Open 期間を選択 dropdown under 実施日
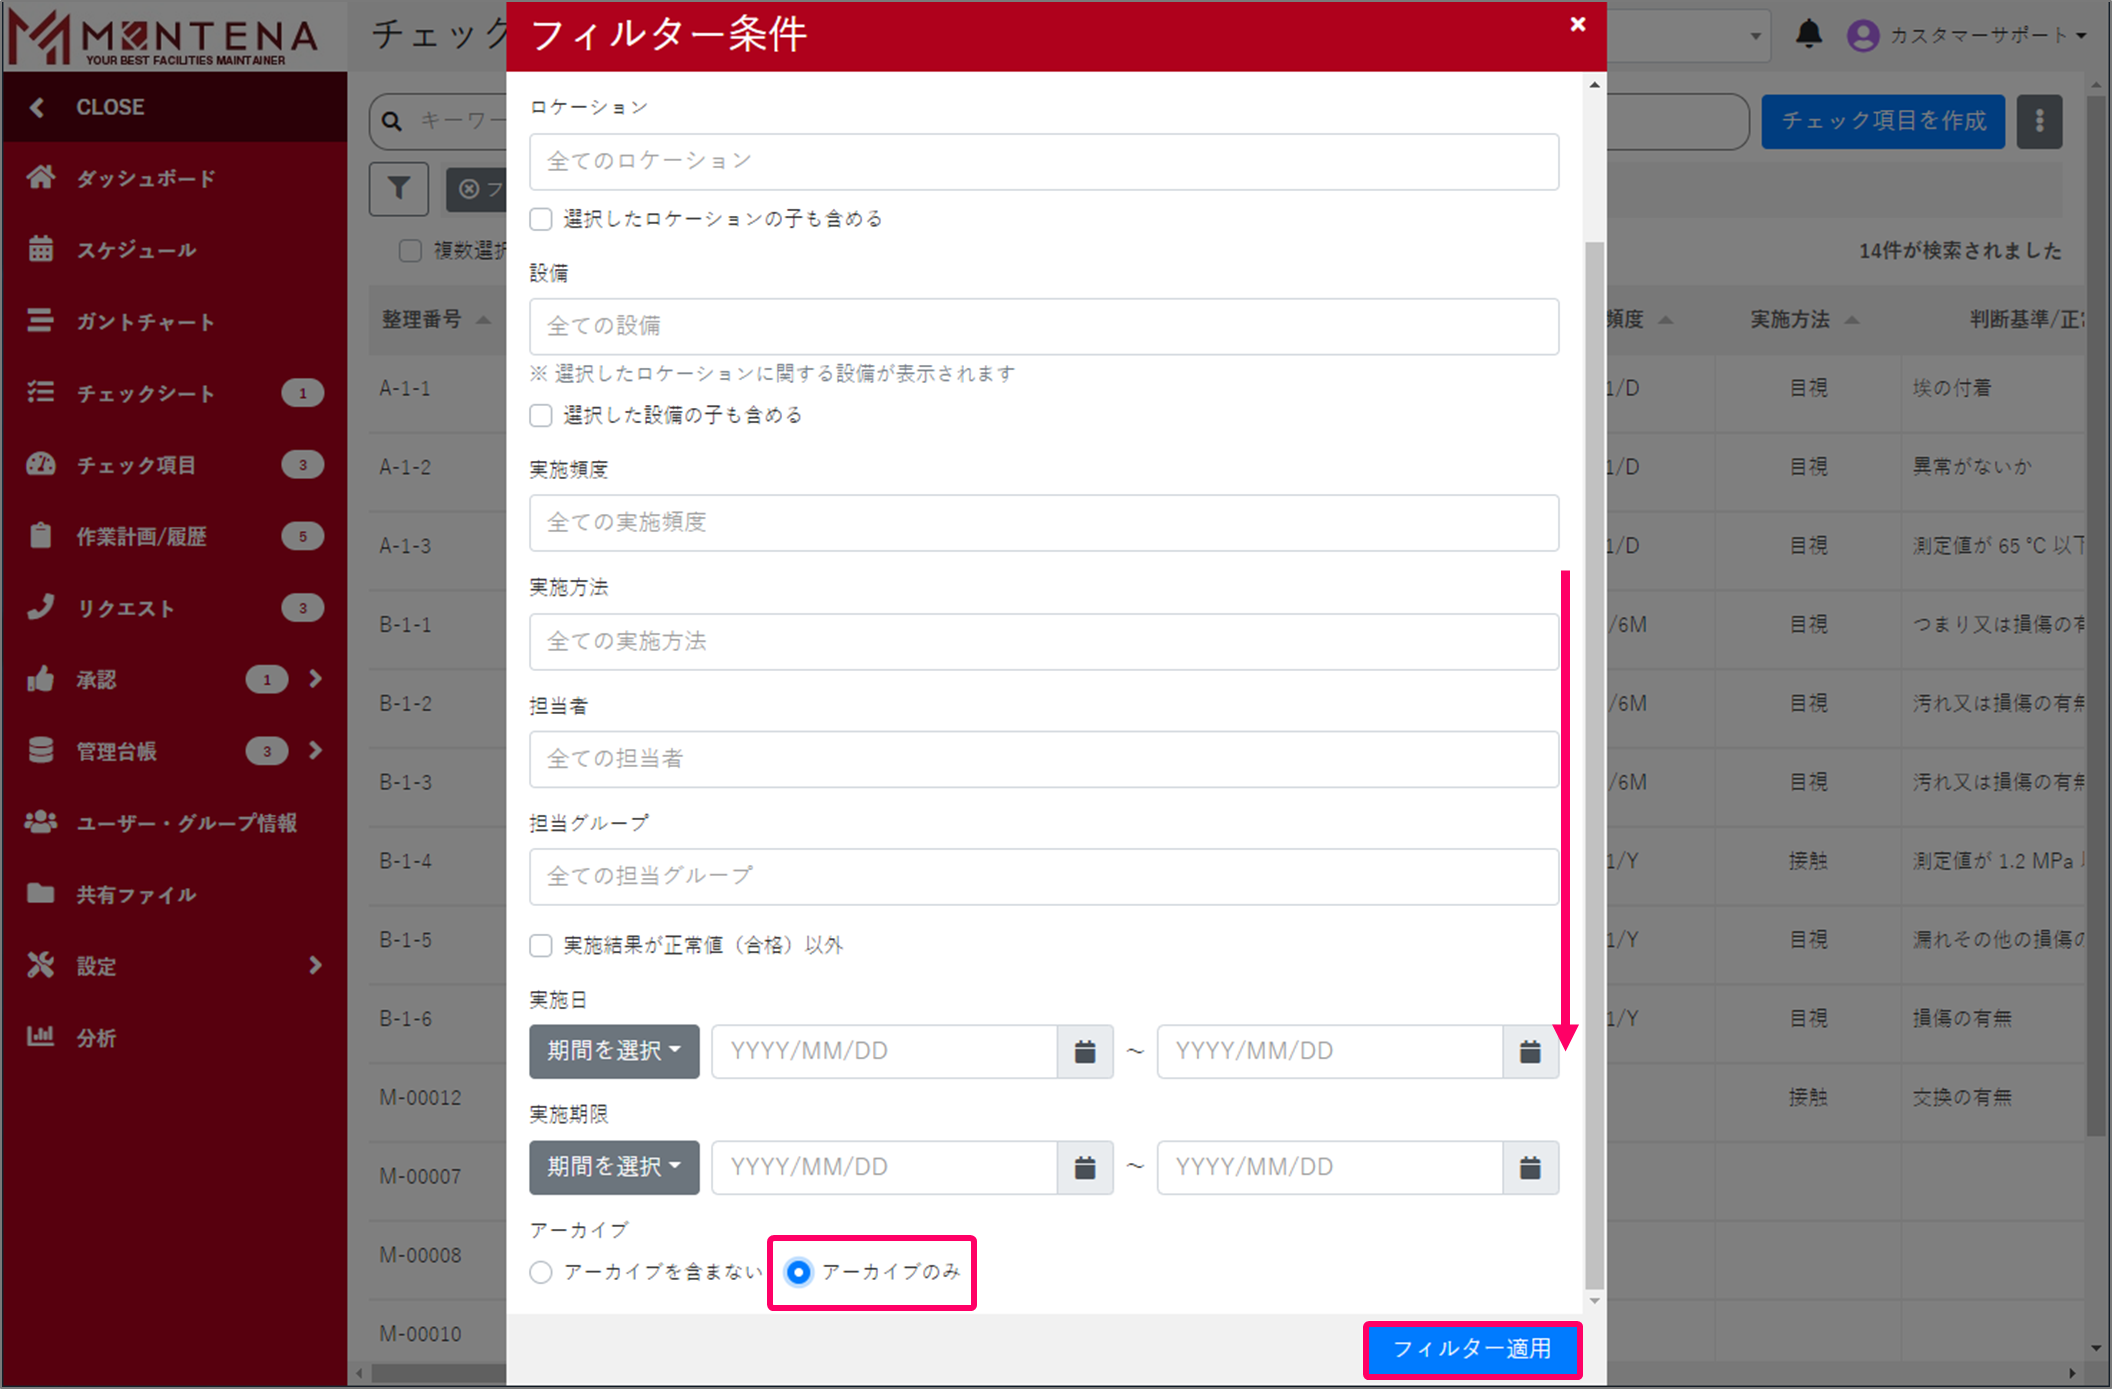Image resolution: width=2112 pixels, height=1389 pixels. click(613, 1051)
